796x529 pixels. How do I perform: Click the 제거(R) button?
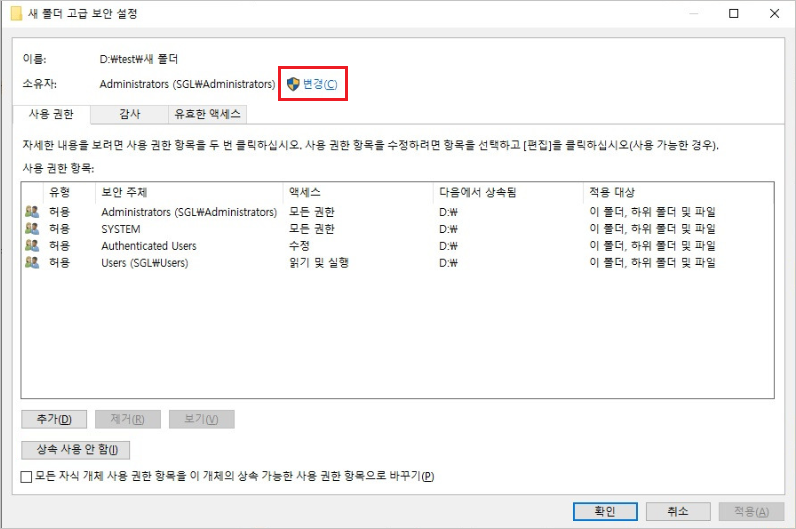pos(128,419)
